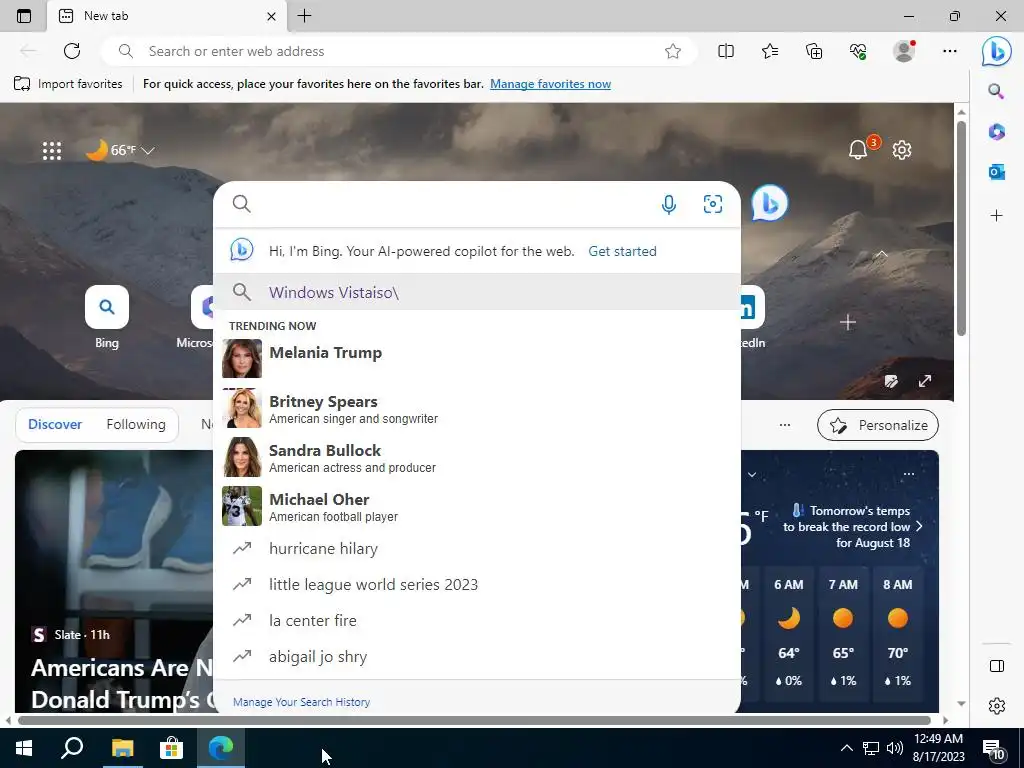Open Browser essentials heart icon
The height and width of the screenshot is (768, 1024).
[858, 51]
